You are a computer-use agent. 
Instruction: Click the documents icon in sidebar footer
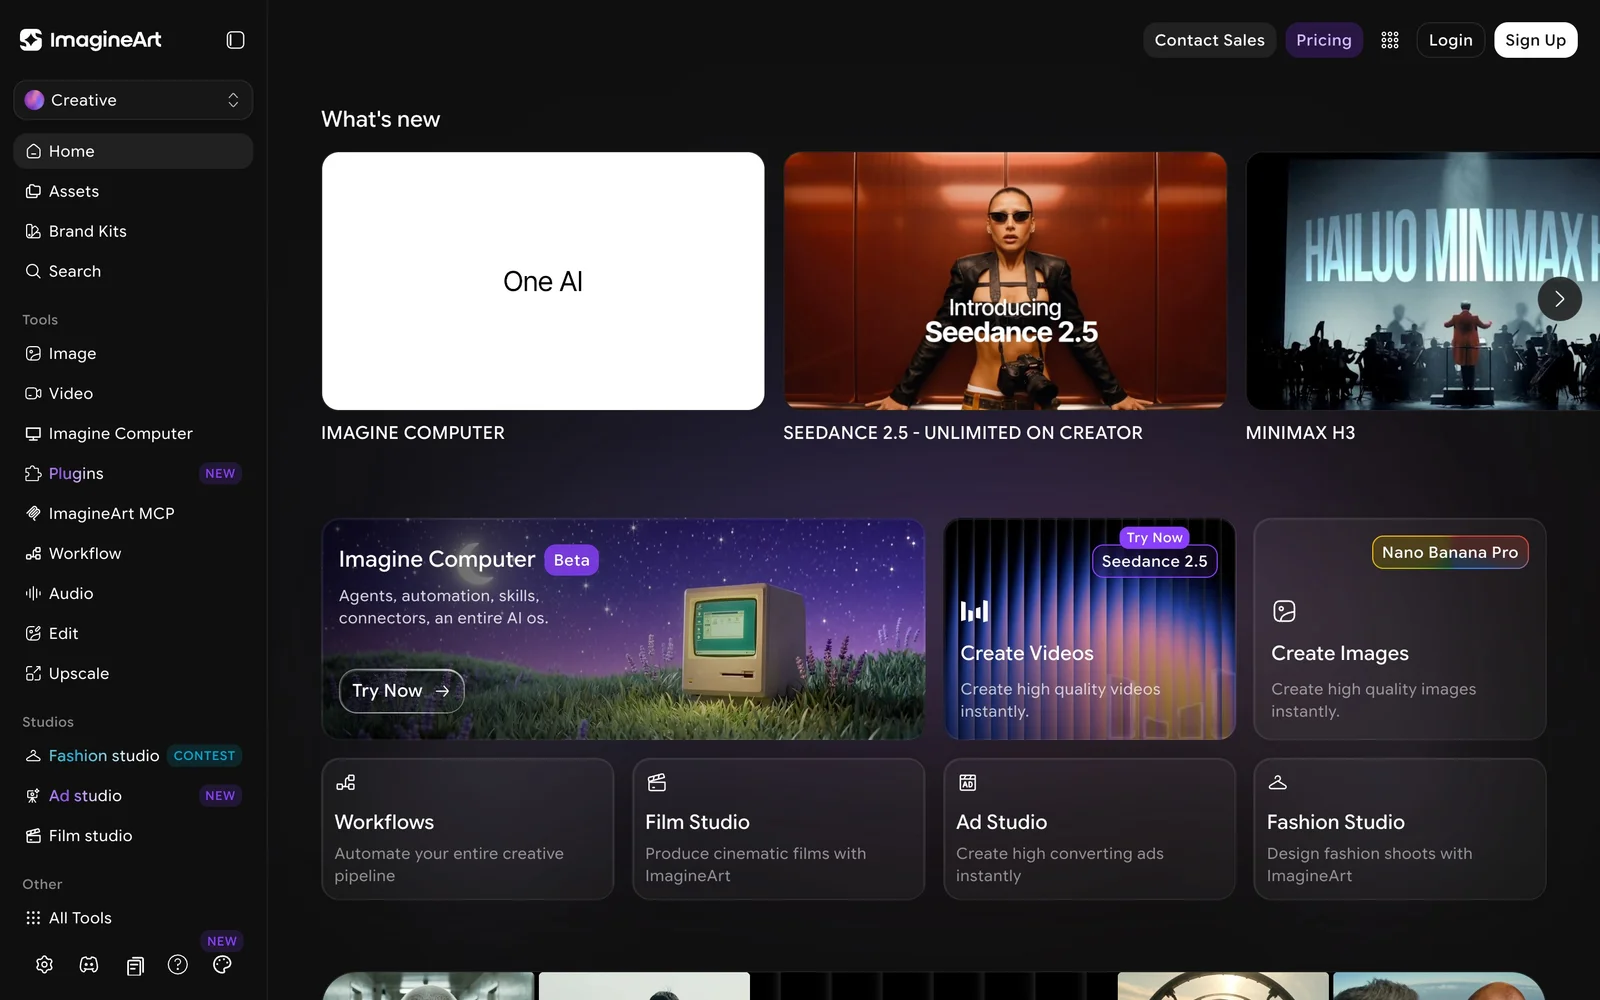(x=135, y=965)
